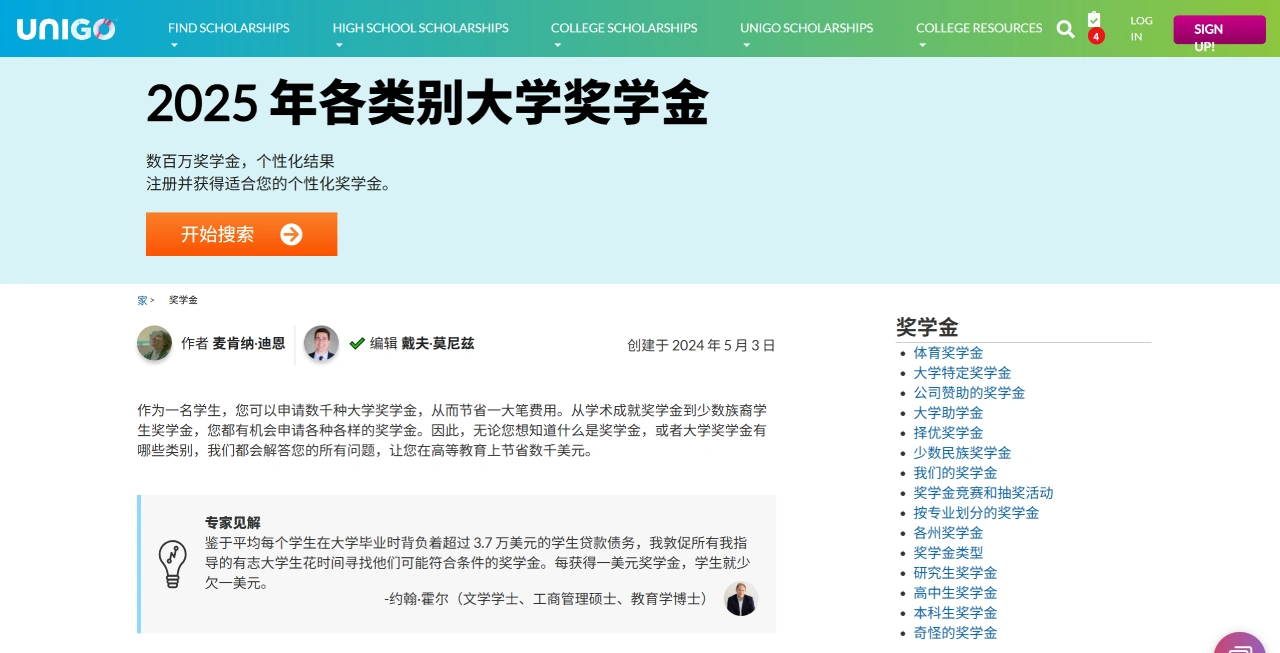Click the LOG IN link
The height and width of the screenshot is (653, 1280).
click(1141, 28)
